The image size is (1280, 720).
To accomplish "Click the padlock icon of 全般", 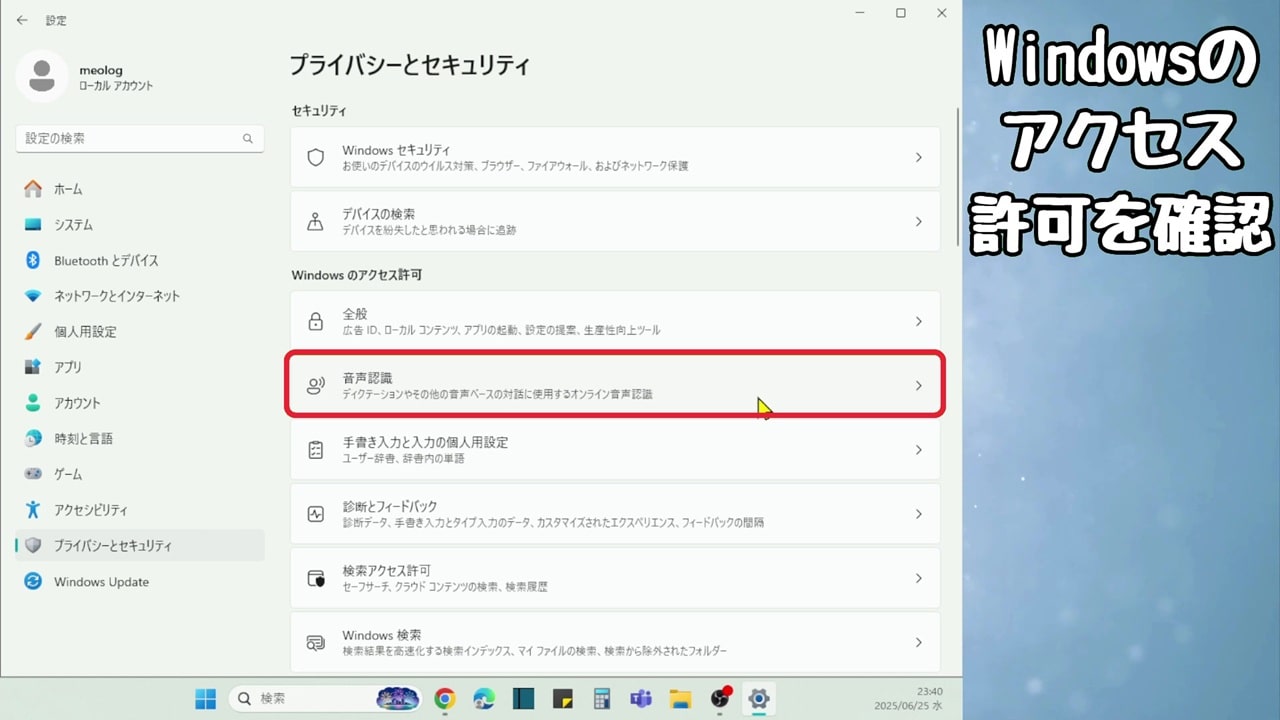I will click(x=316, y=321).
